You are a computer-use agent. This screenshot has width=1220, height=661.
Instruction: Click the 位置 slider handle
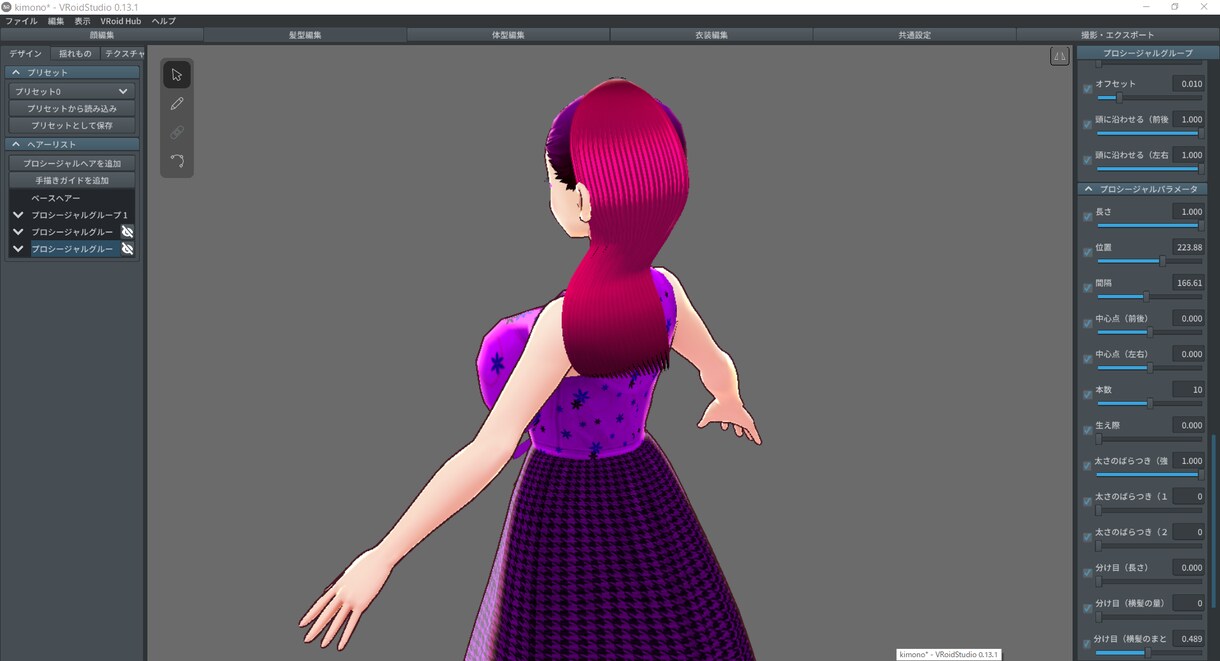coord(1161,261)
